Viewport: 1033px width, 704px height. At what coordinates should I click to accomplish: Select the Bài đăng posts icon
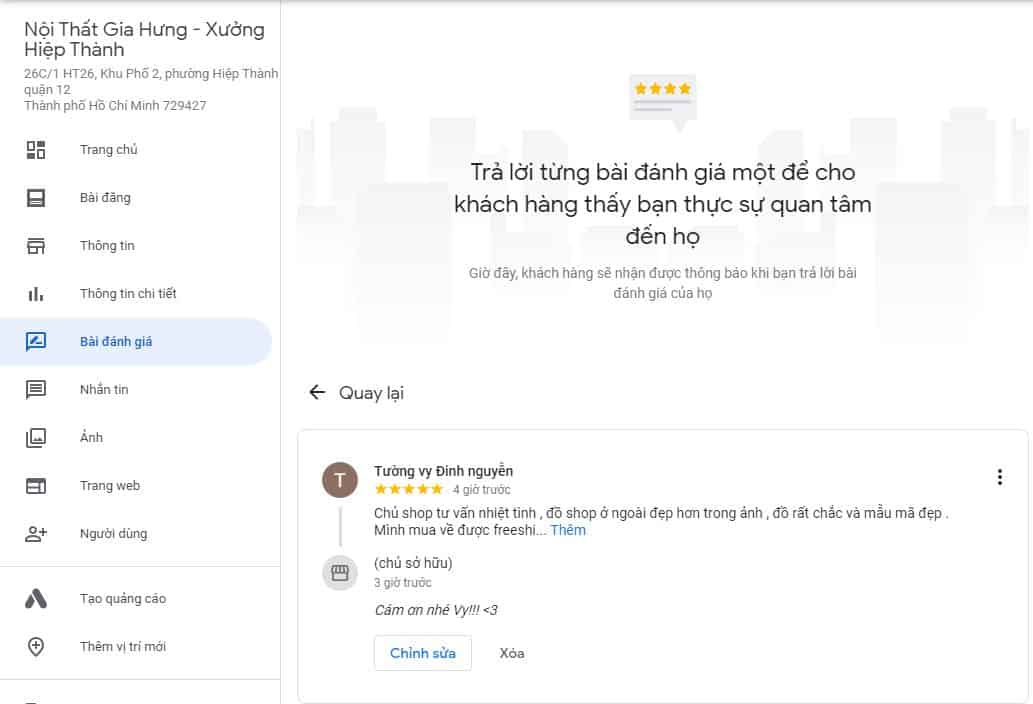click(x=37, y=197)
